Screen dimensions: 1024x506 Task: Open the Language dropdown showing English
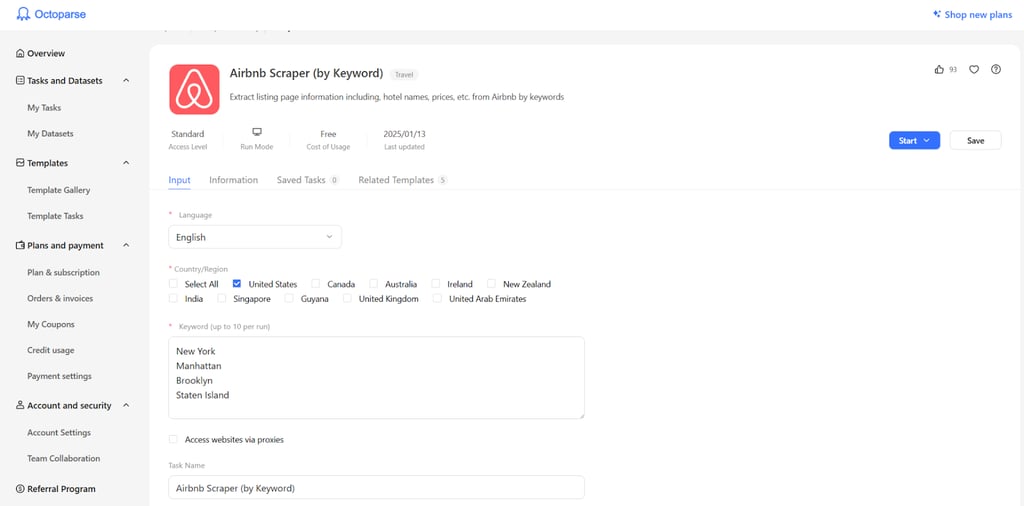tap(255, 237)
